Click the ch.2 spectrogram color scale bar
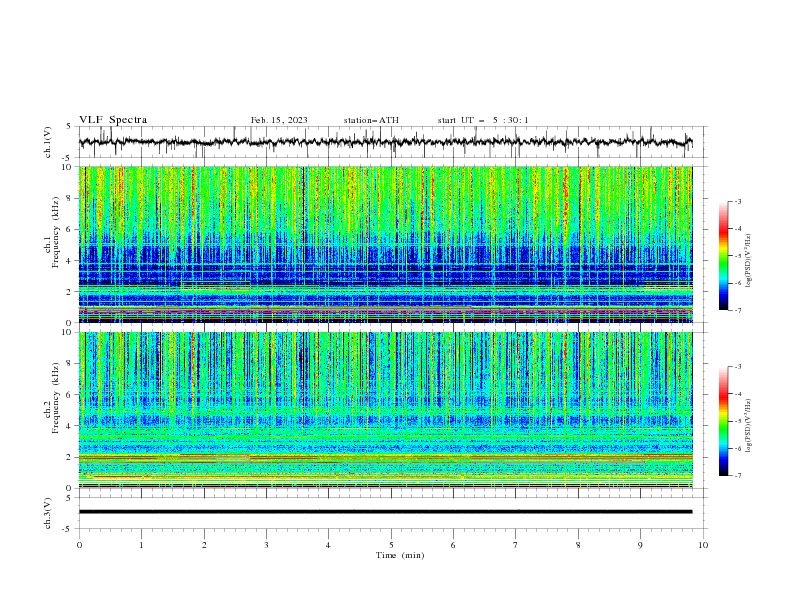792x612 pixels. click(x=723, y=421)
